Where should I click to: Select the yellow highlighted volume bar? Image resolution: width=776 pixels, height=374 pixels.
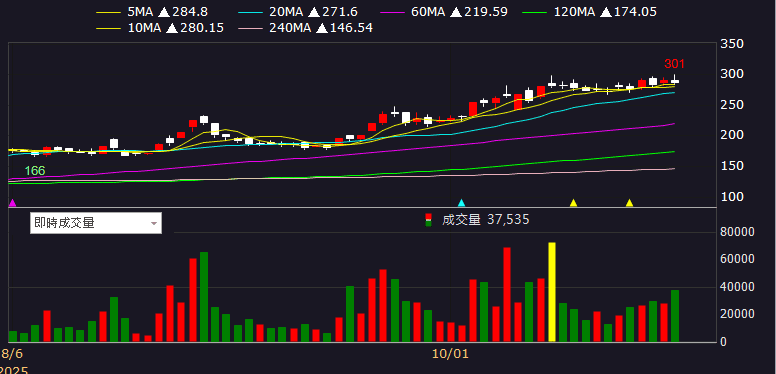click(552, 292)
